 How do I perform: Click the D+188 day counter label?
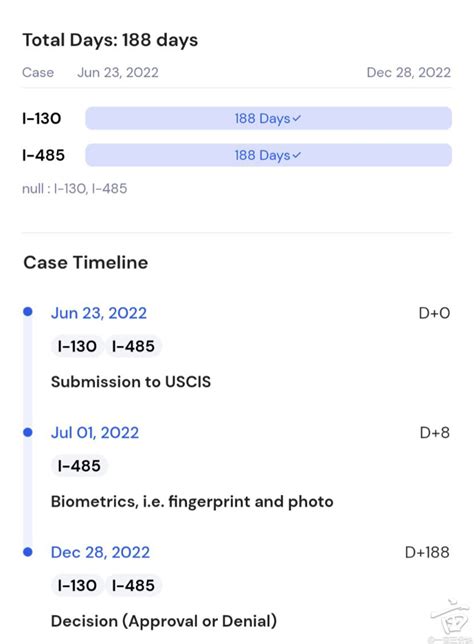click(427, 552)
